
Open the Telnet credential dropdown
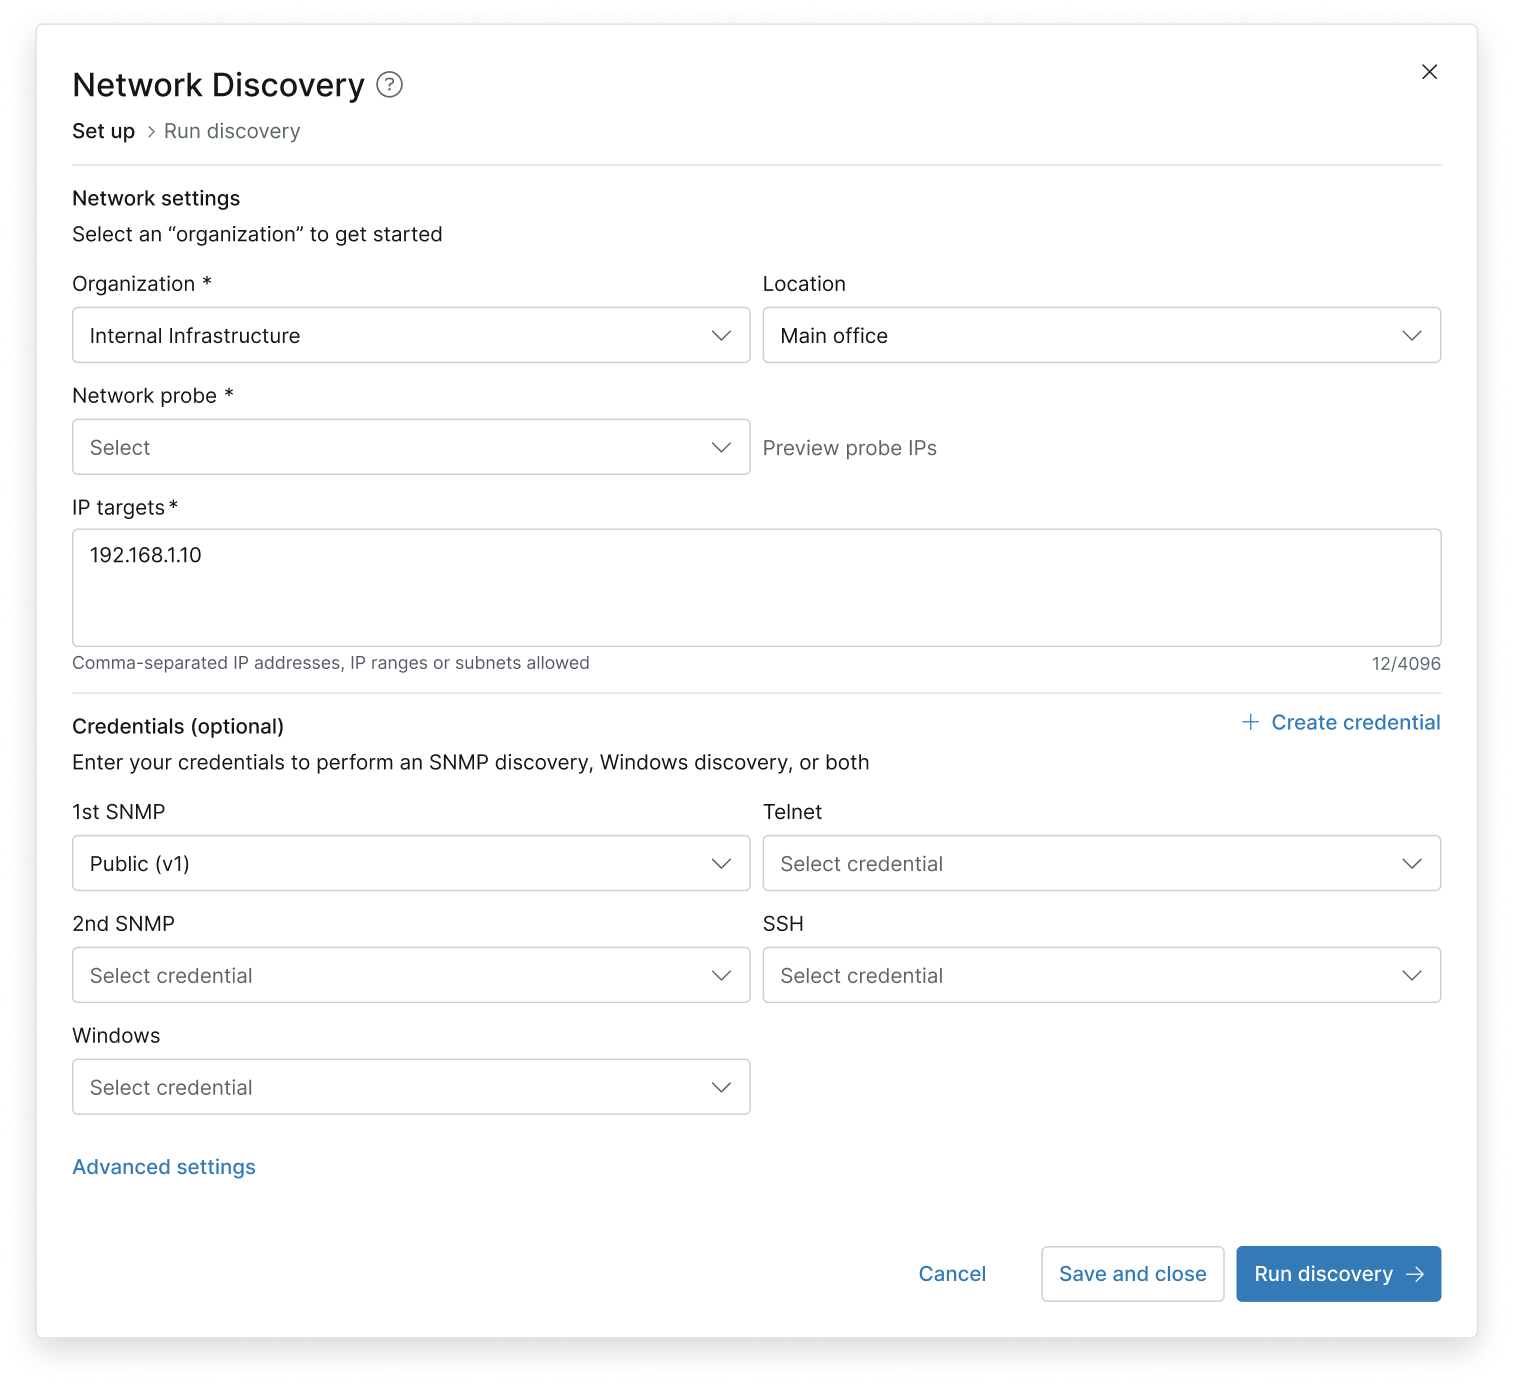pos(1101,863)
